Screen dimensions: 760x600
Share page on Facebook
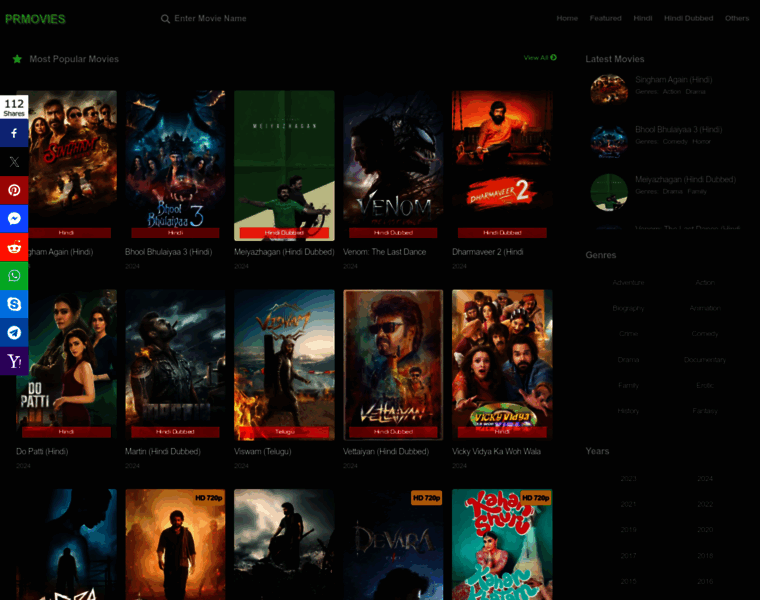coord(14,133)
